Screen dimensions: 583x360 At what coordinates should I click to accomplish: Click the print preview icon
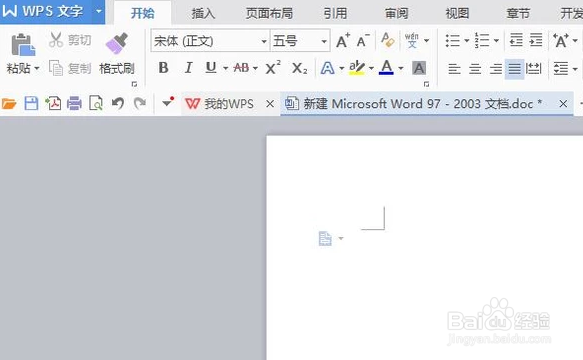[x=96, y=103]
